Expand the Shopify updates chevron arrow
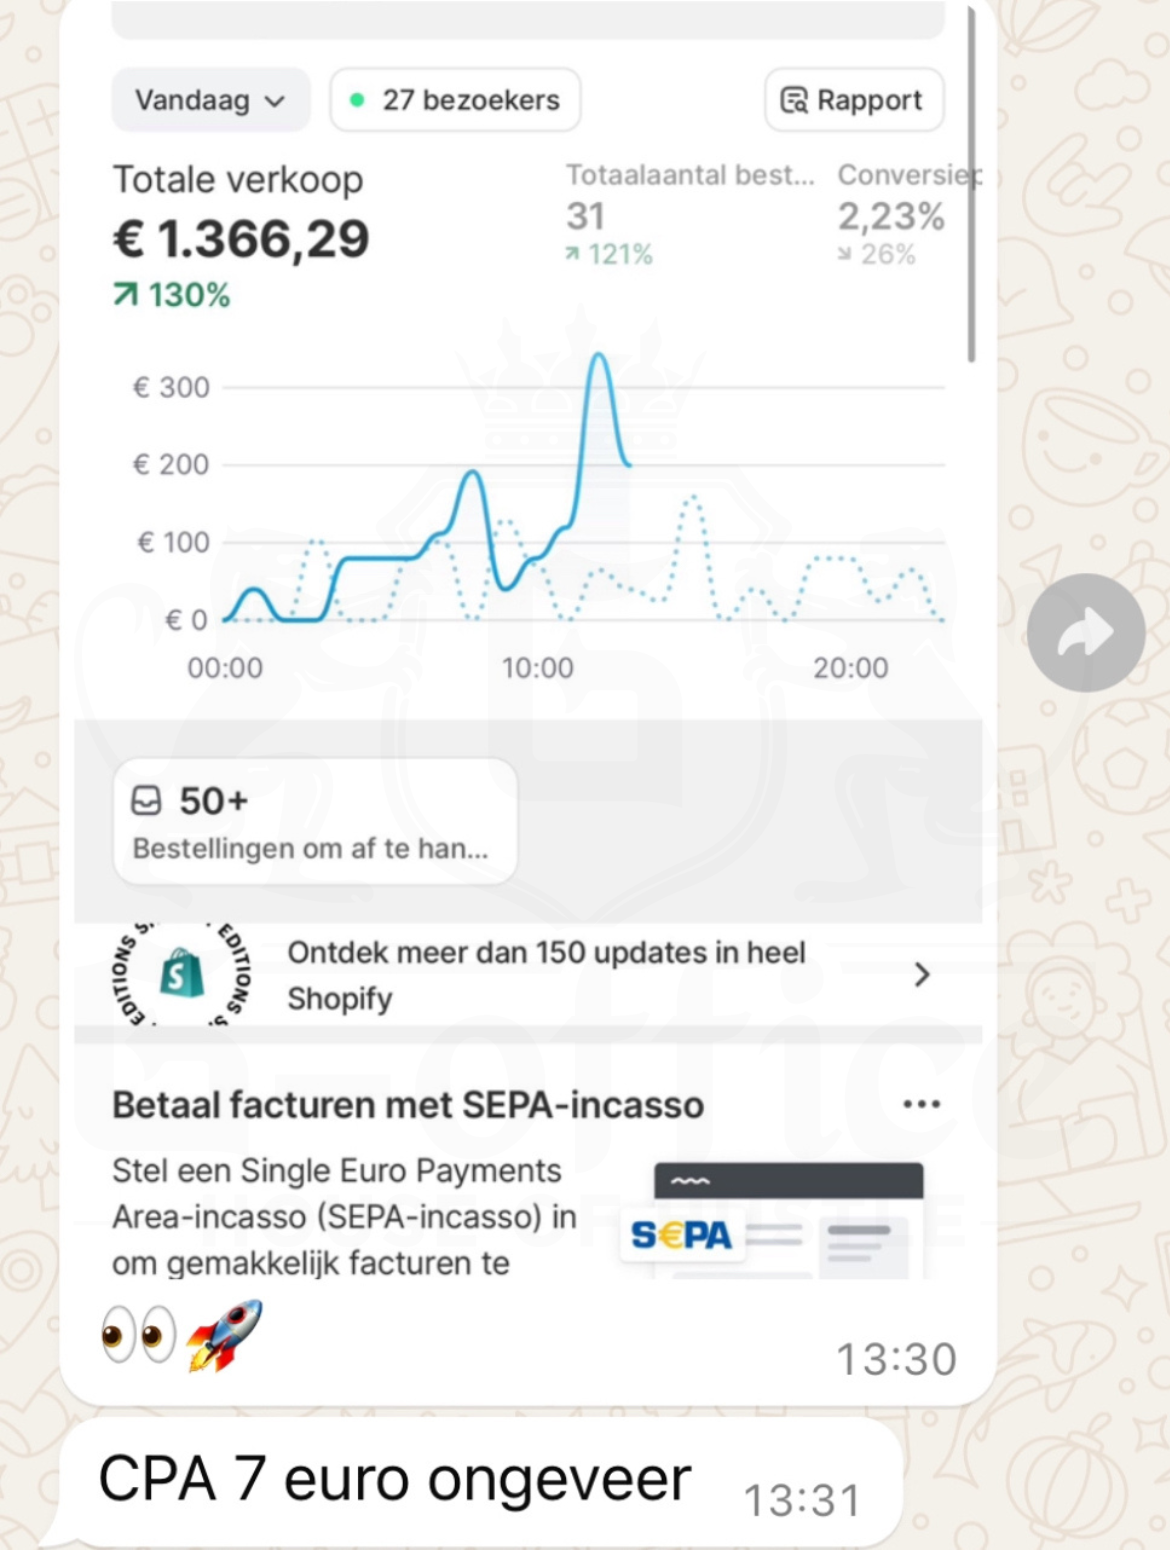The height and width of the screenshot is (1550, 1170). coord(922,975)
